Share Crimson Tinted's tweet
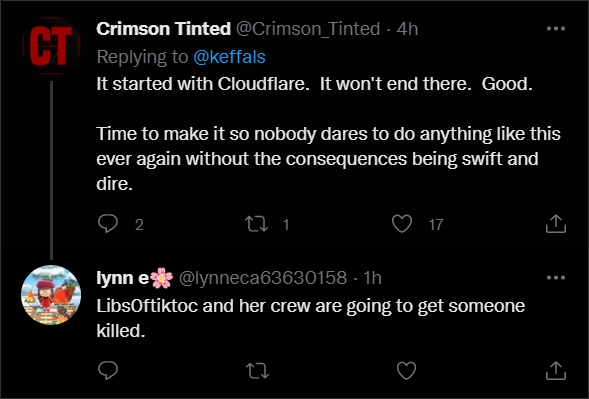589x399 pixels. 556,224
